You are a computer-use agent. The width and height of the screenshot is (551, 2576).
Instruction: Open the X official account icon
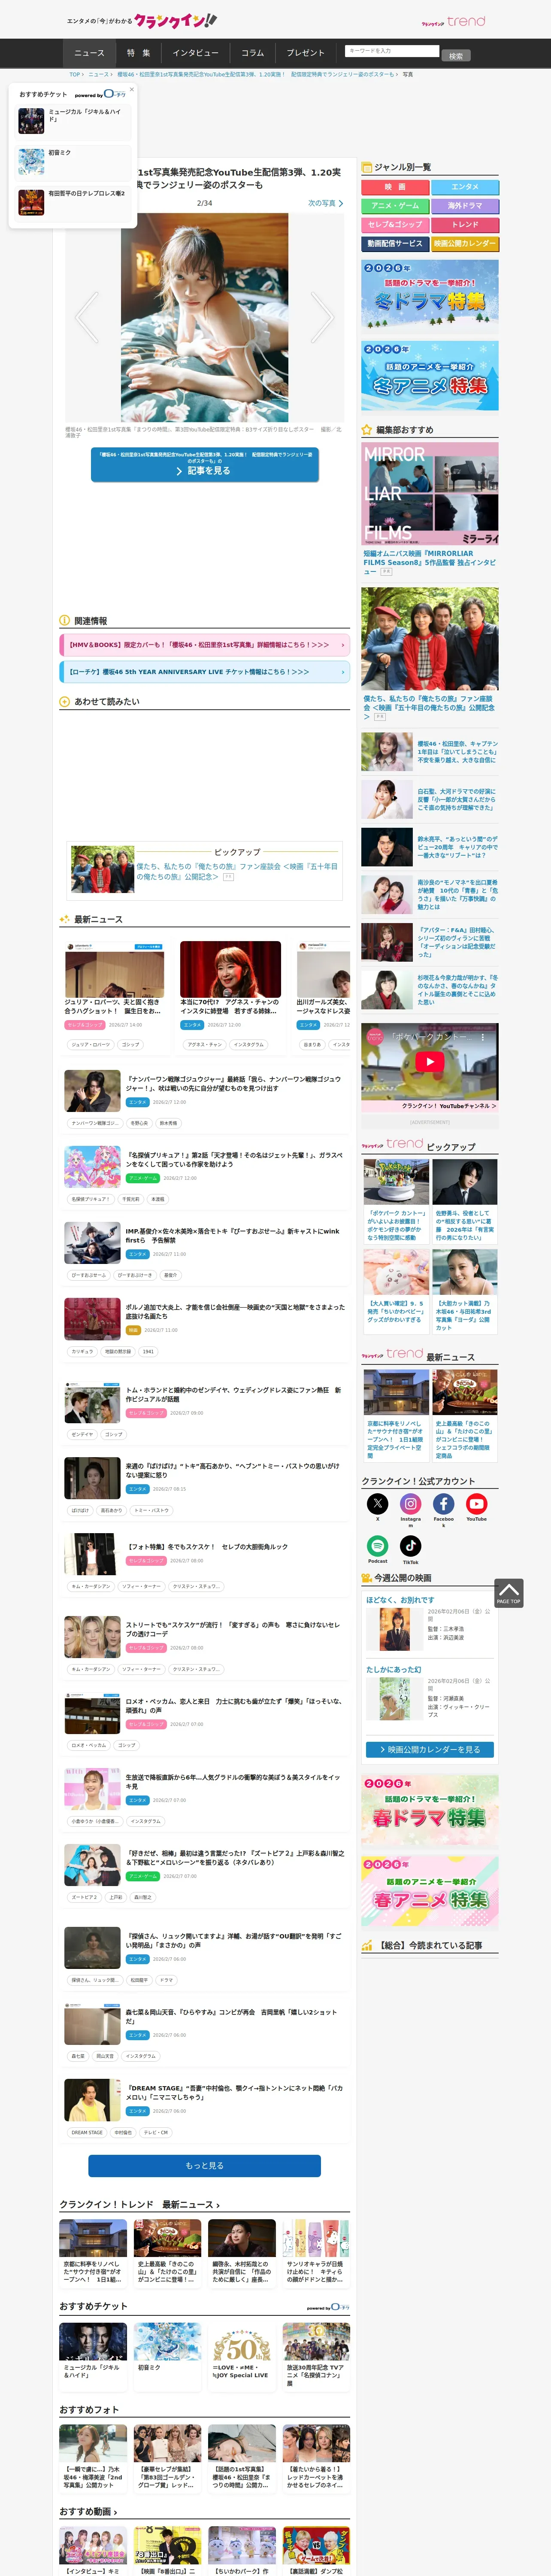coord(377,1503)
